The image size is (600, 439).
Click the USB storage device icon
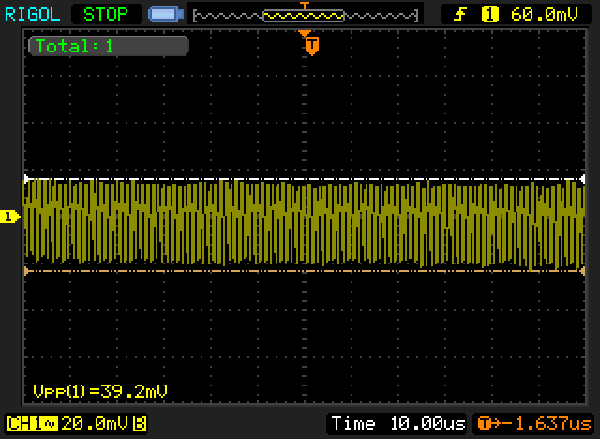pyautogui.click(x=166, y=15)
